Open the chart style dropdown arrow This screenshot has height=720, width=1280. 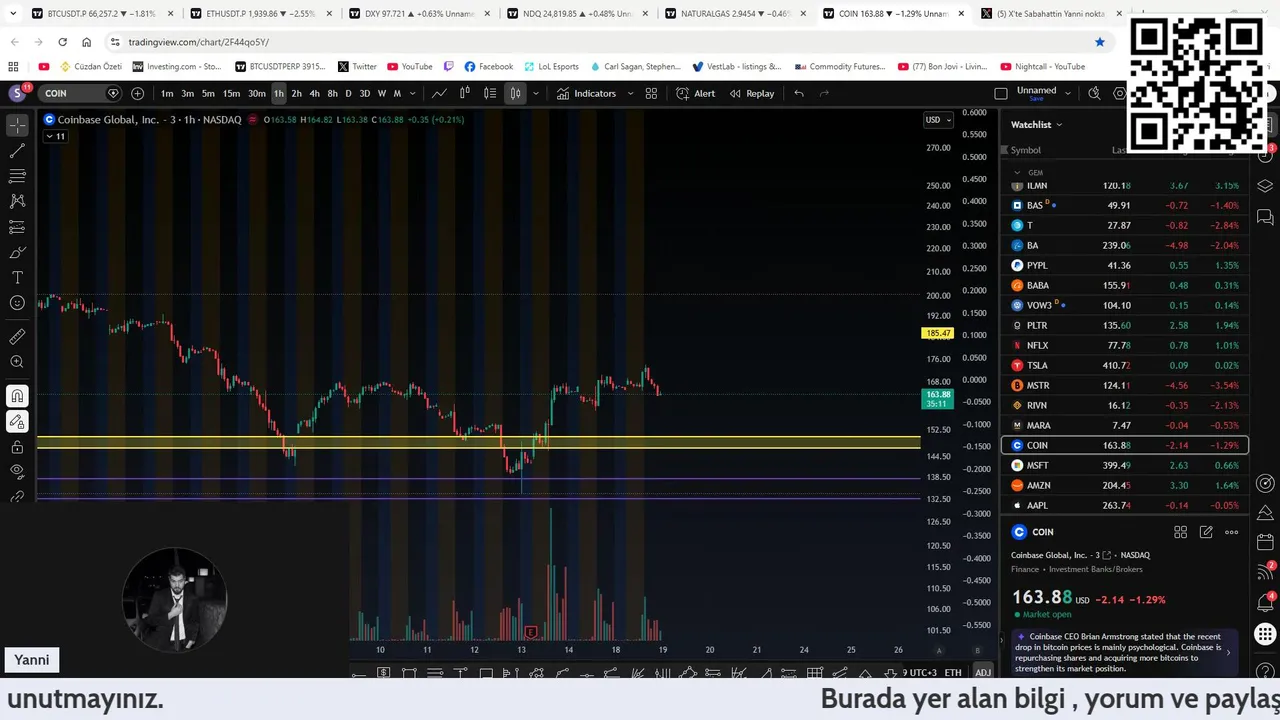[x=536, y=93]
